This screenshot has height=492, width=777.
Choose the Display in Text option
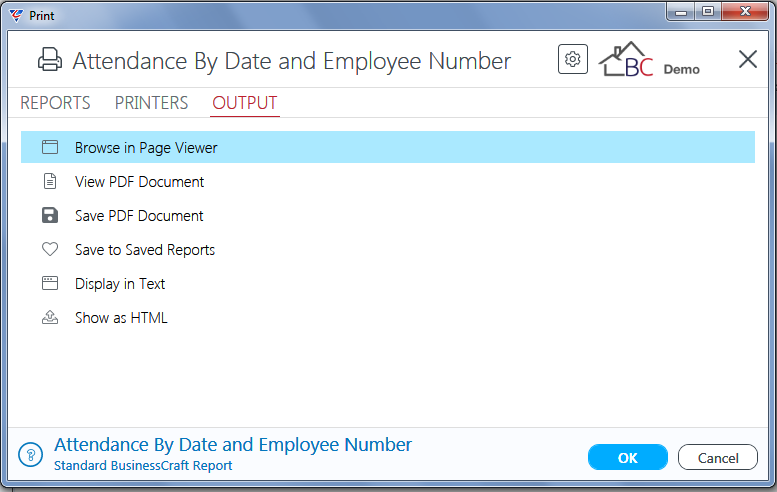click(x=388, y=283)
